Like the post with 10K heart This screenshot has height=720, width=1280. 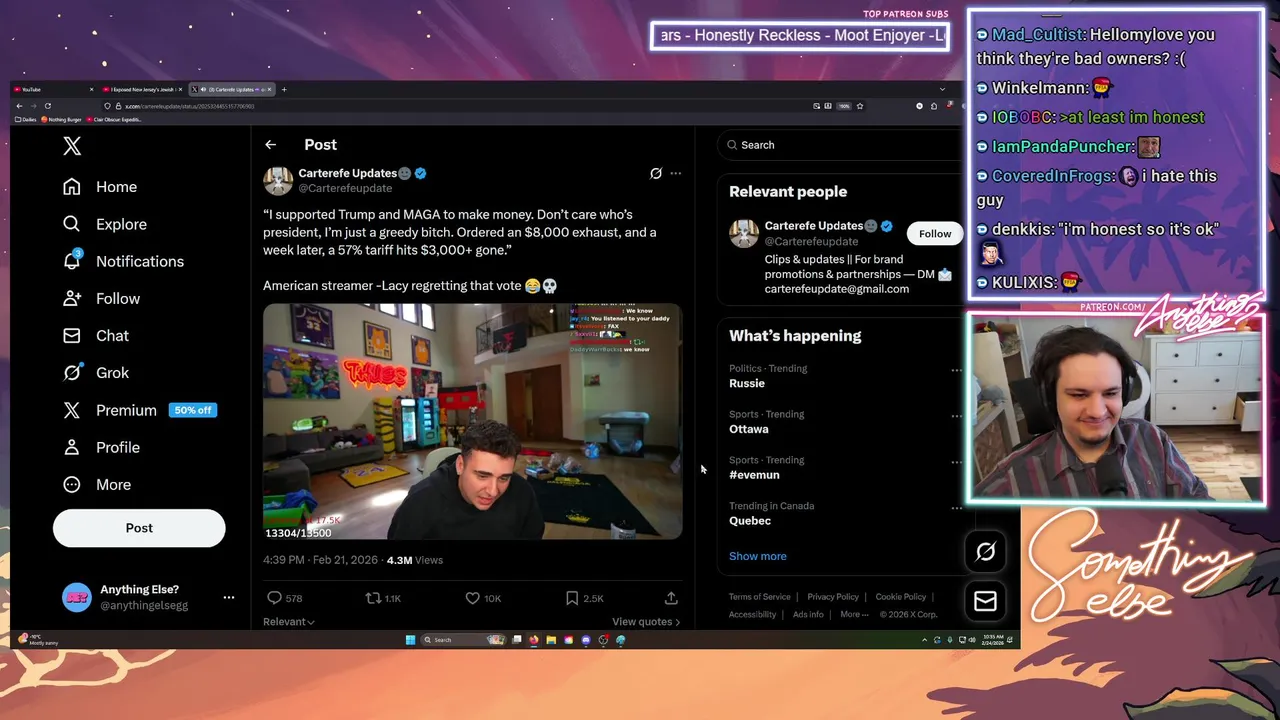[x=472, y=598]
